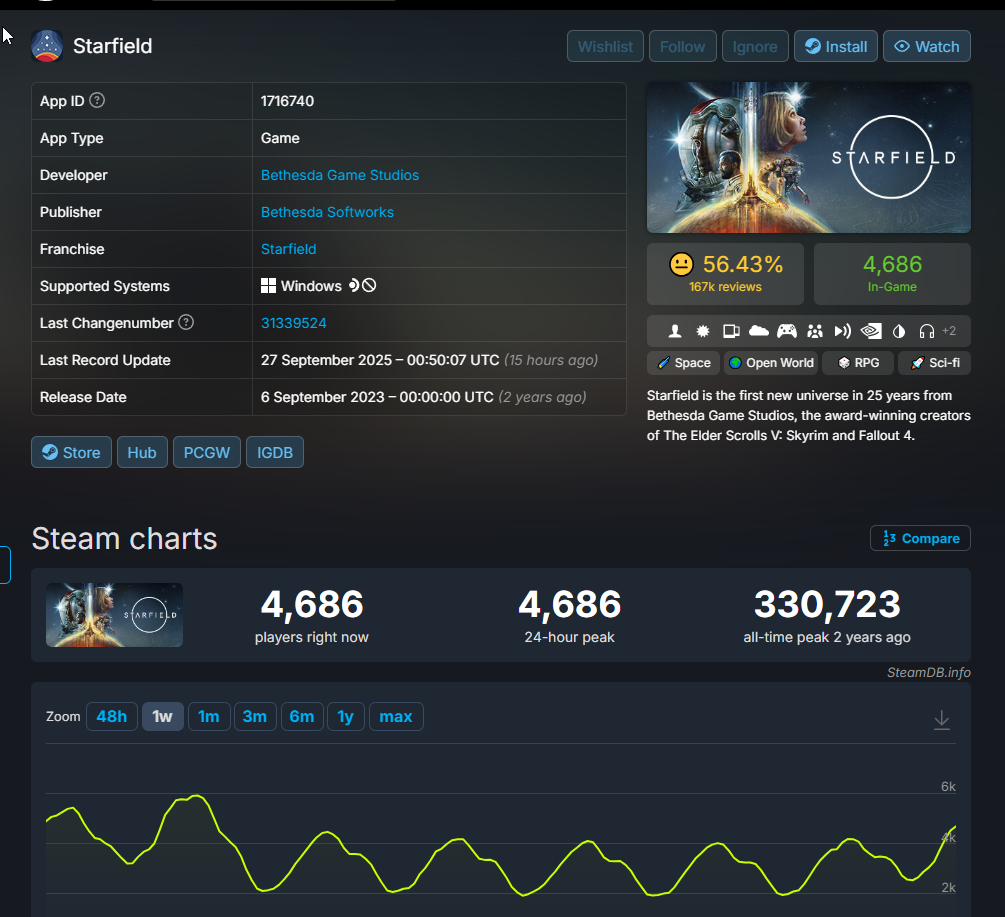
Task: Toggle Ignore for Starfield
Action: 755,46
